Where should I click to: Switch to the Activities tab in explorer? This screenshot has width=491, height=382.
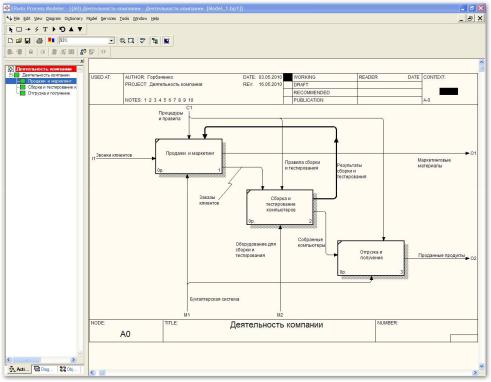19,369
